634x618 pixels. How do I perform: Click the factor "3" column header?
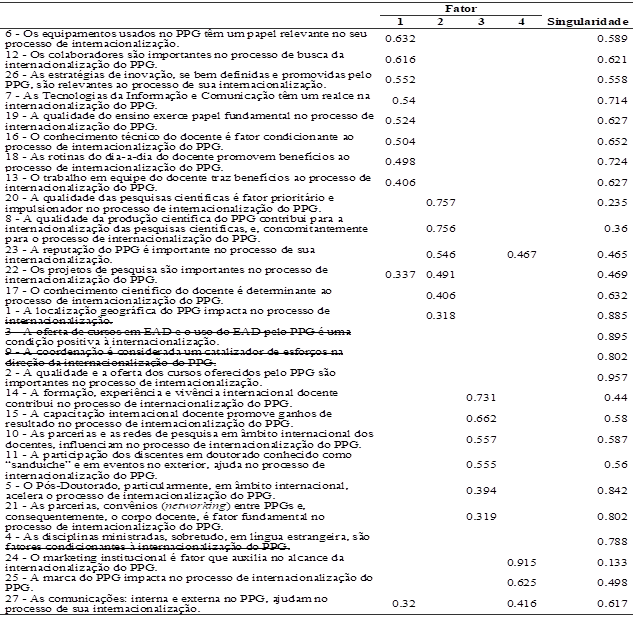pyautogui.click(x=482, y=21)
